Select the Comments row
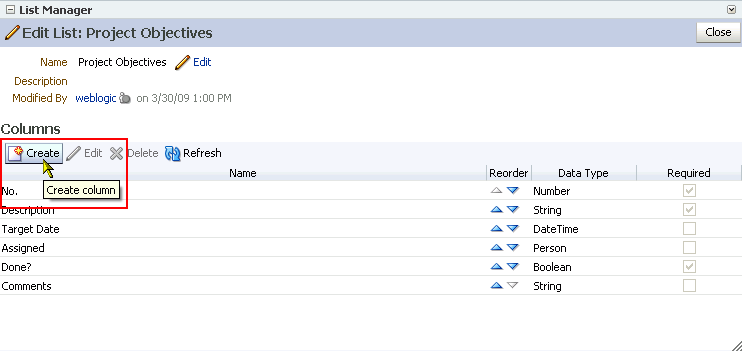The width and height of the screenshot is (742, 362). 371,285
